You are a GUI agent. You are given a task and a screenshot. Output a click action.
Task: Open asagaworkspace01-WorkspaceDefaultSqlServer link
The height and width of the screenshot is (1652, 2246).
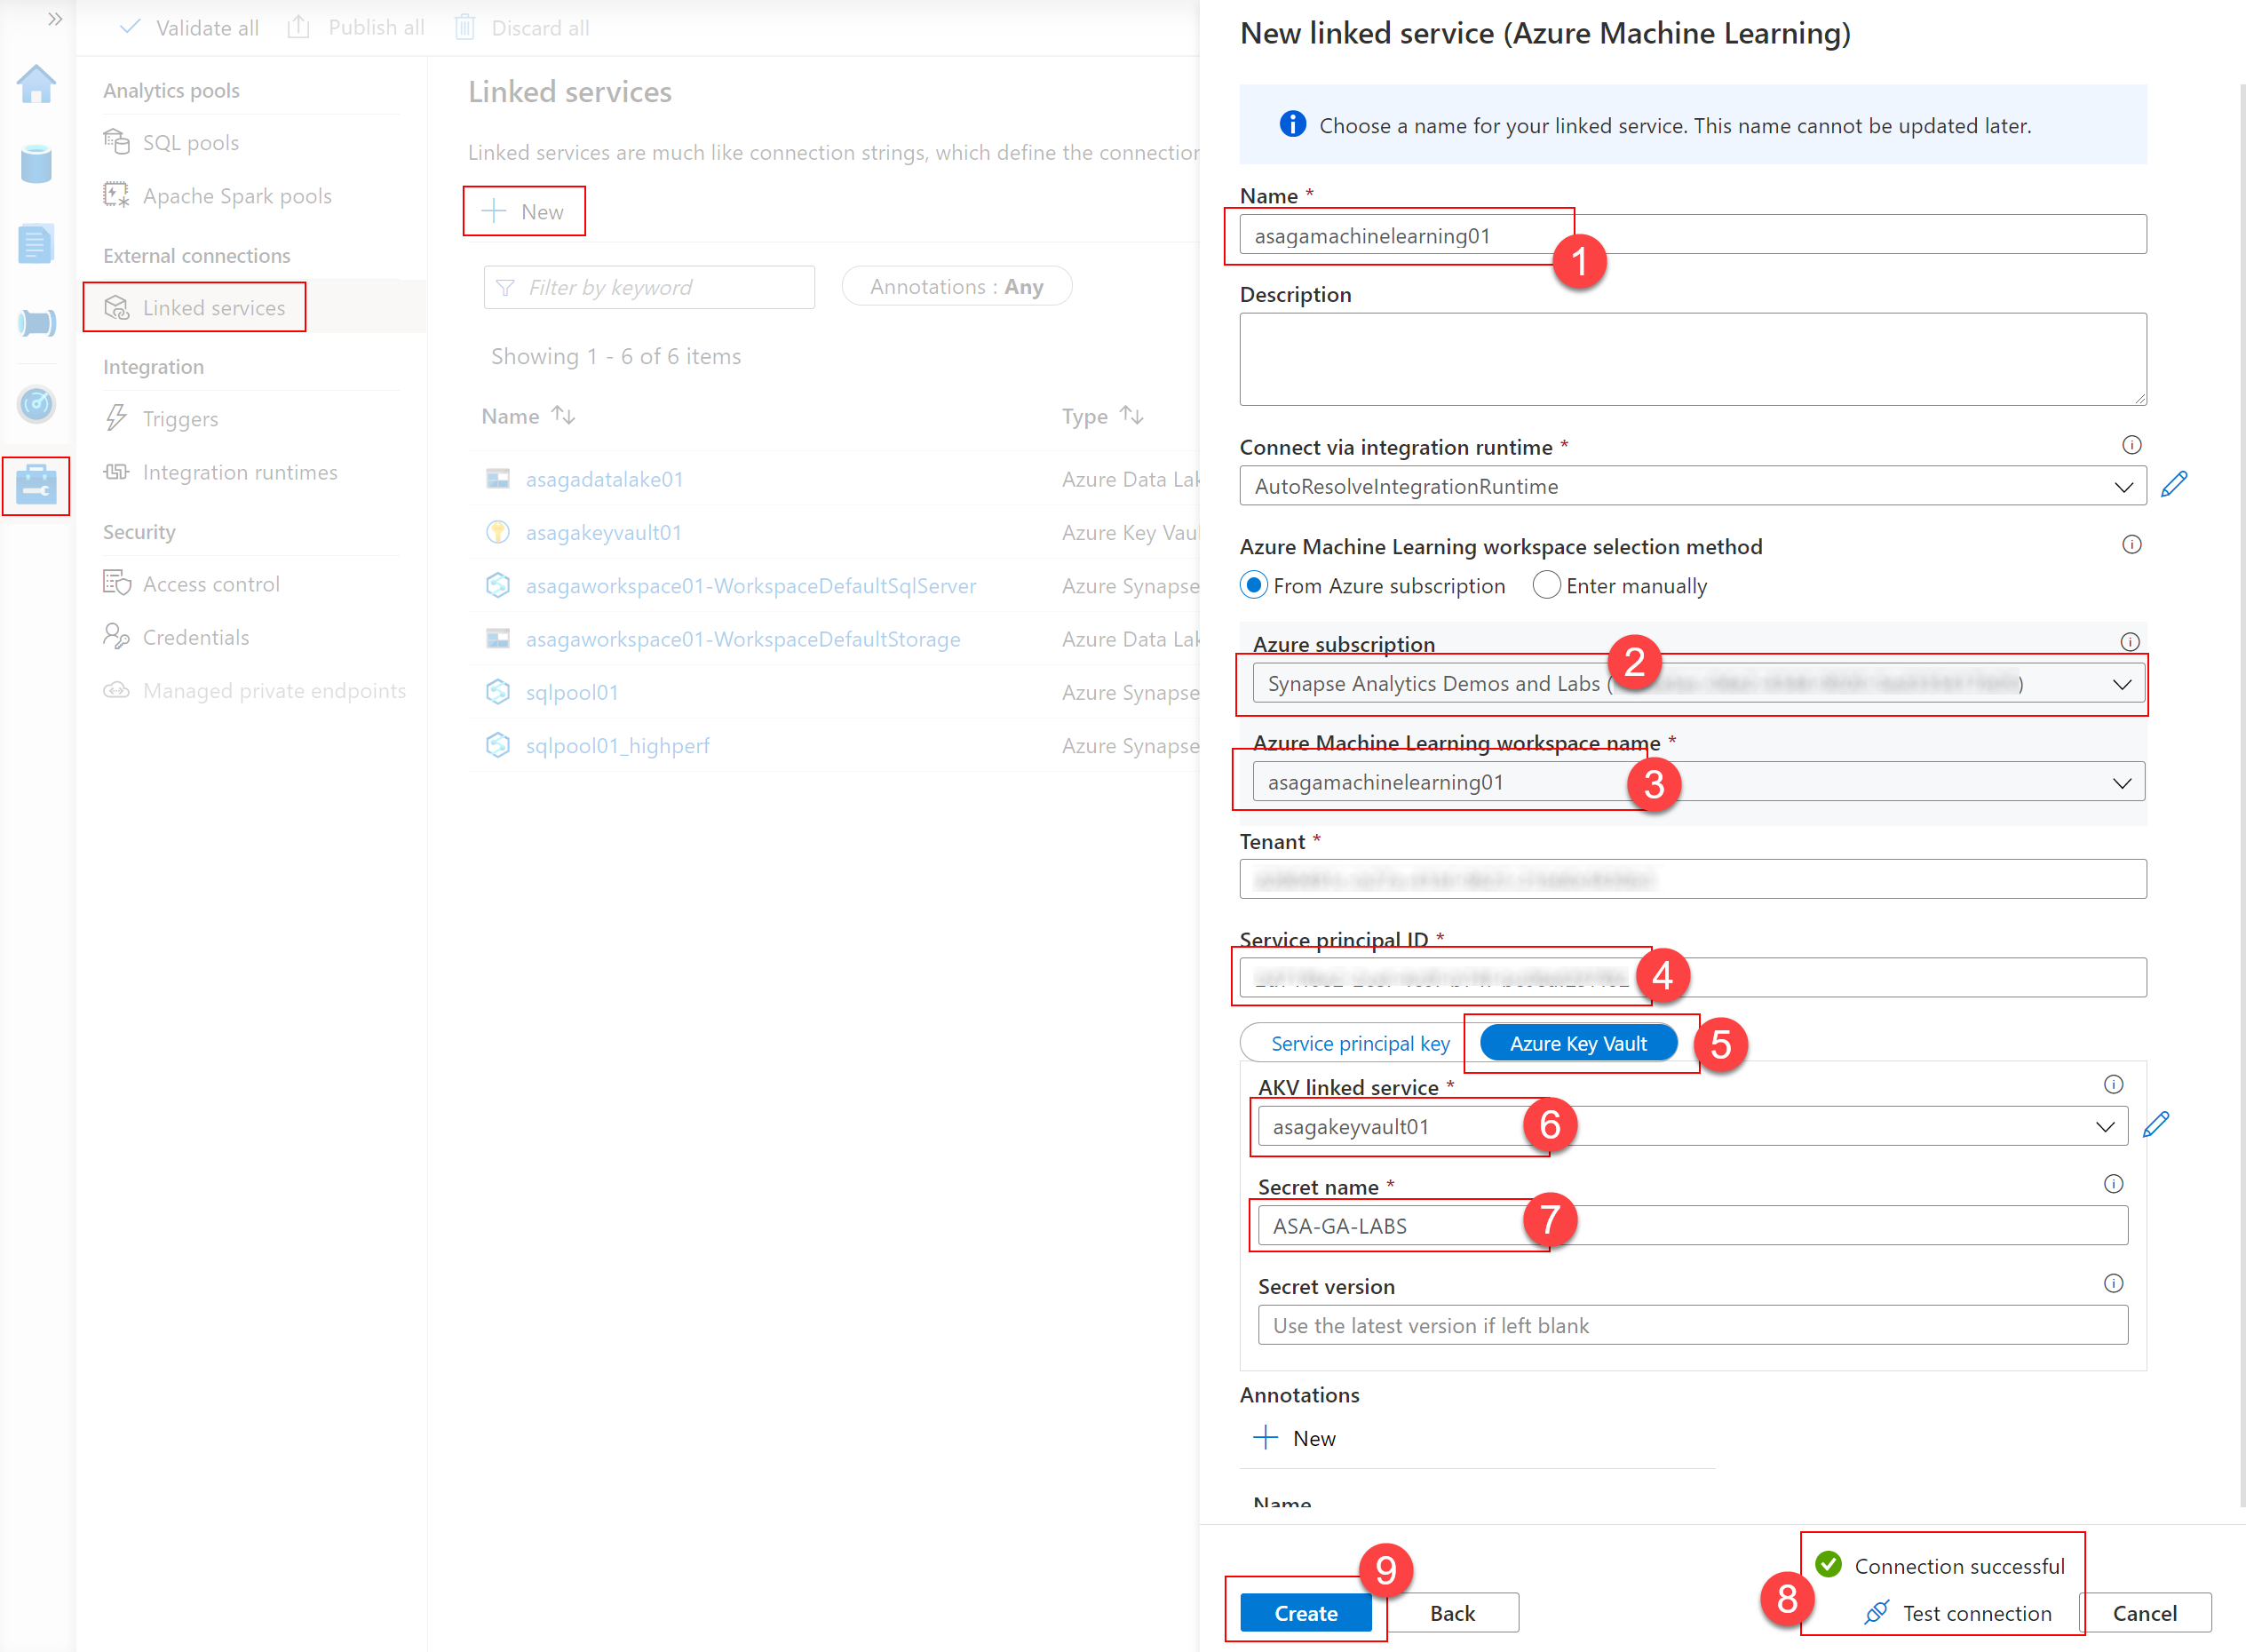(751, 586)
